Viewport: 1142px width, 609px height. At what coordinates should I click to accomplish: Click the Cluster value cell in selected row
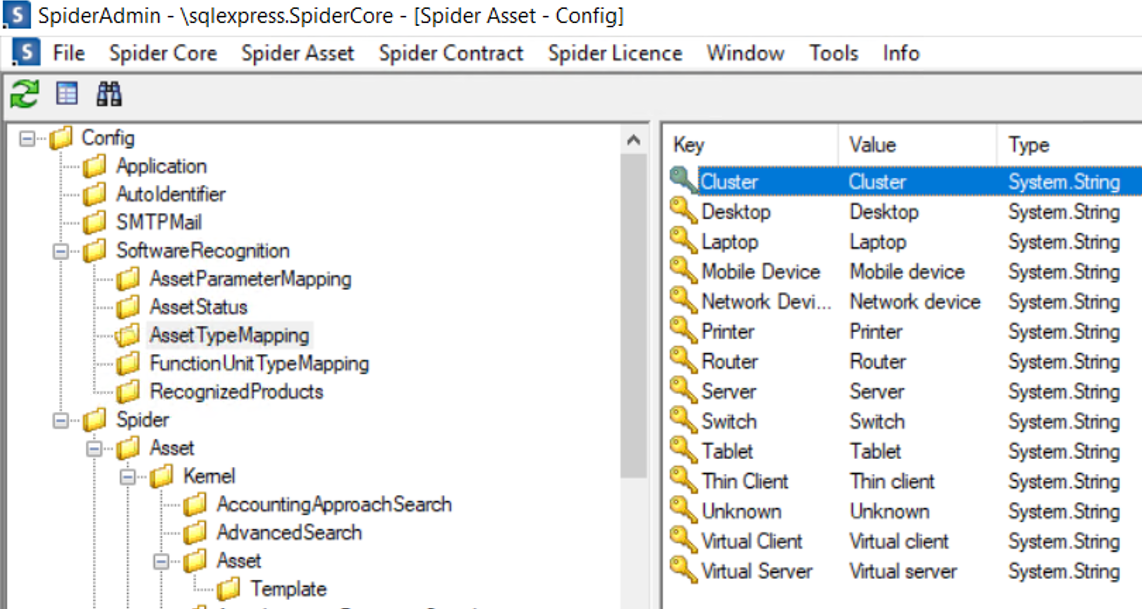click(x=877, y=181)
